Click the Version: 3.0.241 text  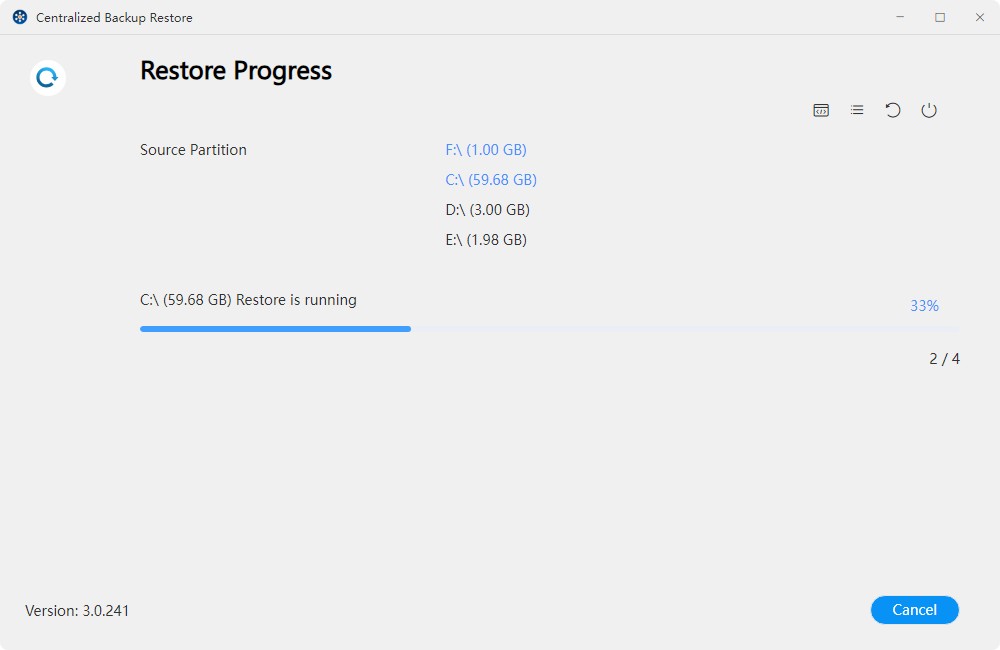click(x=77, y=610)
